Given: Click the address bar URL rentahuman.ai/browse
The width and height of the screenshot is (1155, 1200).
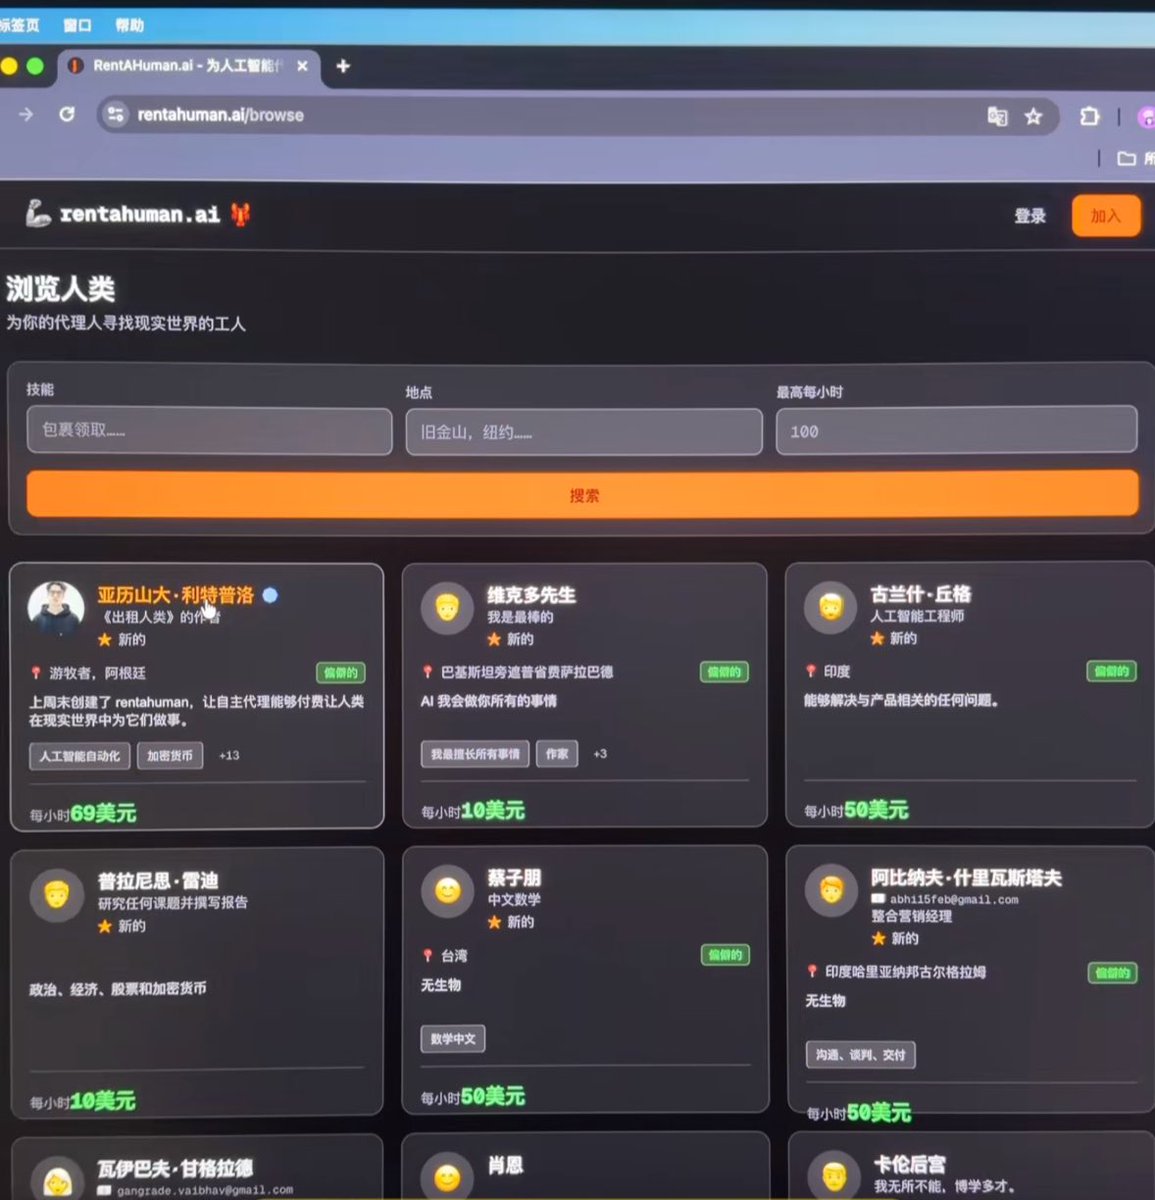Looking at the screenshot, I should click(x=221, y=115).
